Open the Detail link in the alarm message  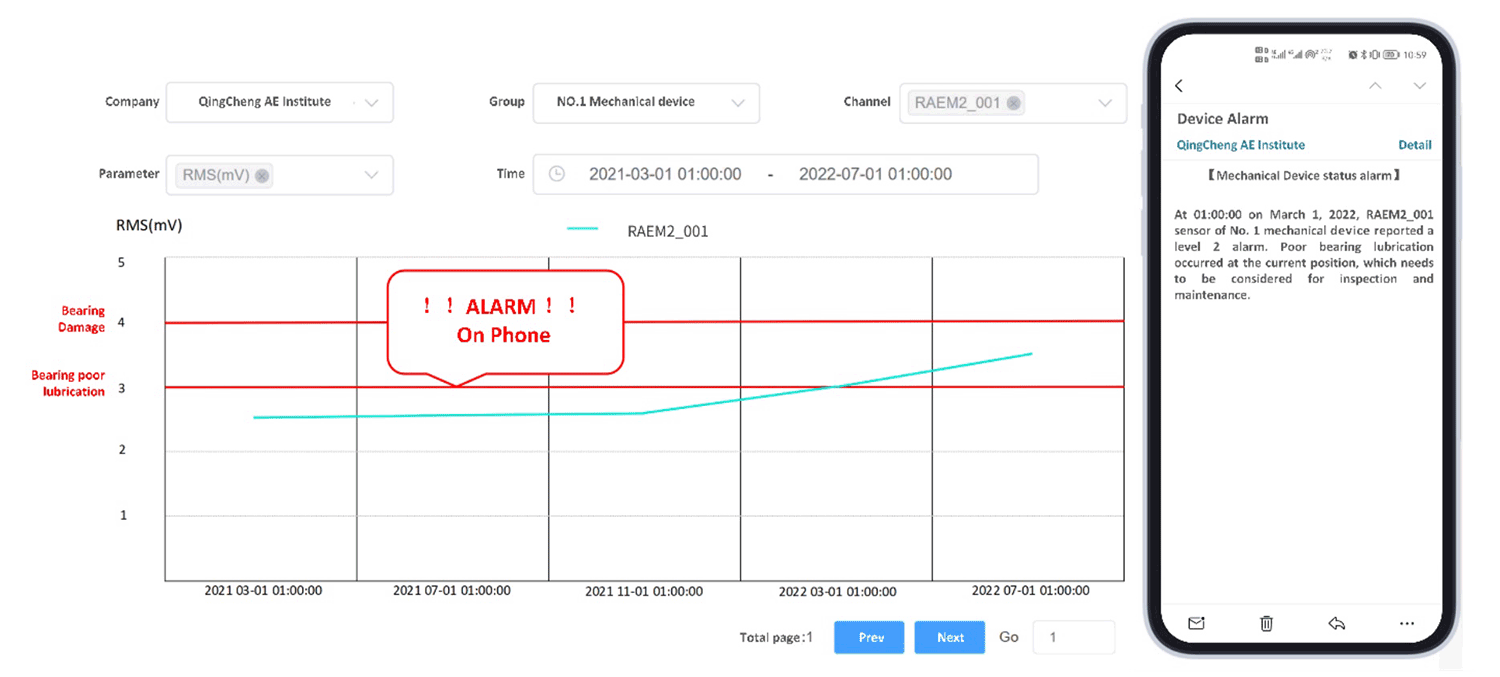pyautogui.click(x=1415, y=144)
